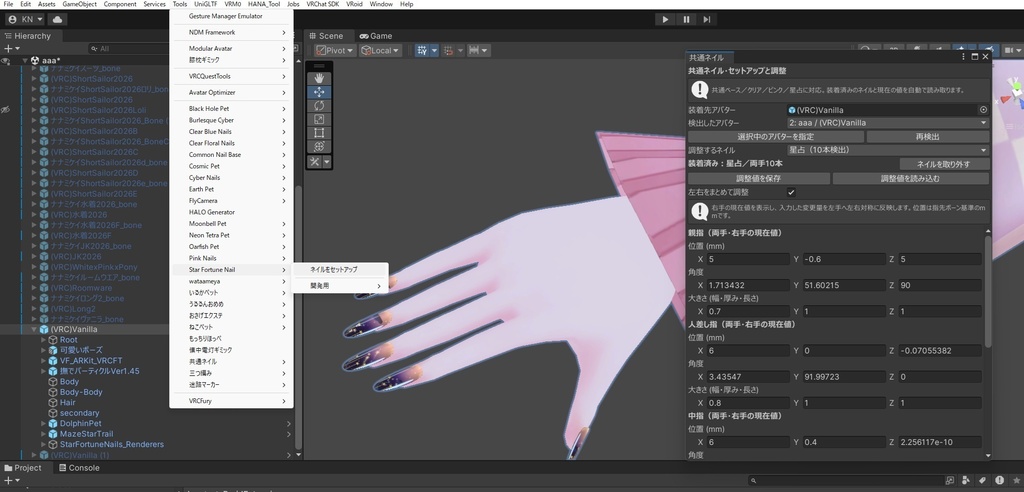This screenshot has width=1024, height=492.
Task: Open the Tools menu
Action: click(180, 4)
